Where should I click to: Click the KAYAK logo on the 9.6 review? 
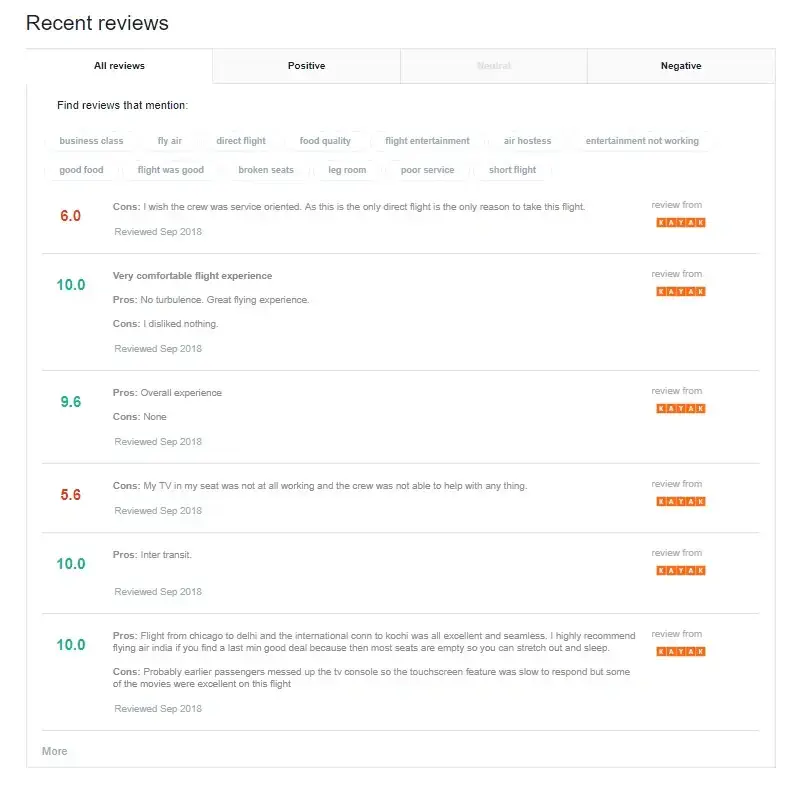pyautogui.click(x=680, y=409)
